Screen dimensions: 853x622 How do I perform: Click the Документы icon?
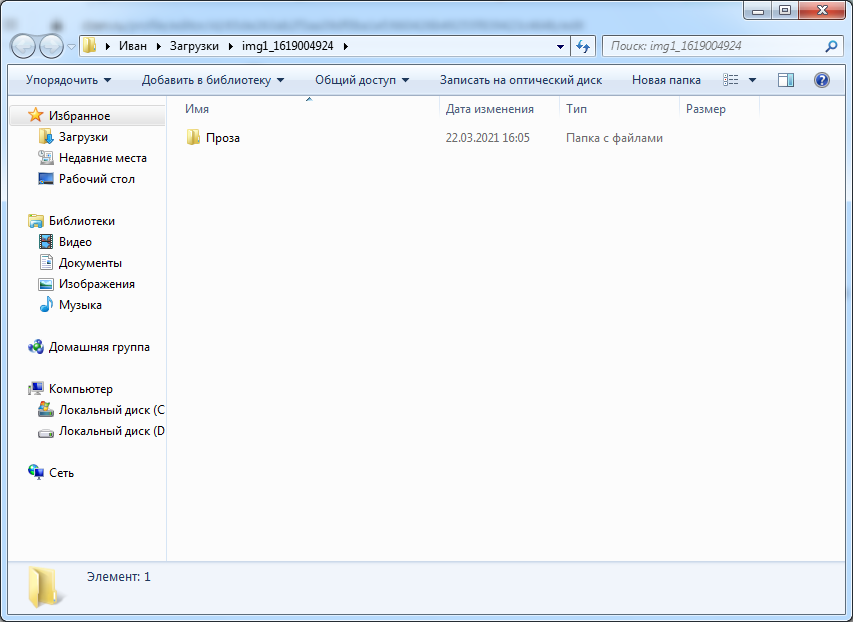point(46,262)
